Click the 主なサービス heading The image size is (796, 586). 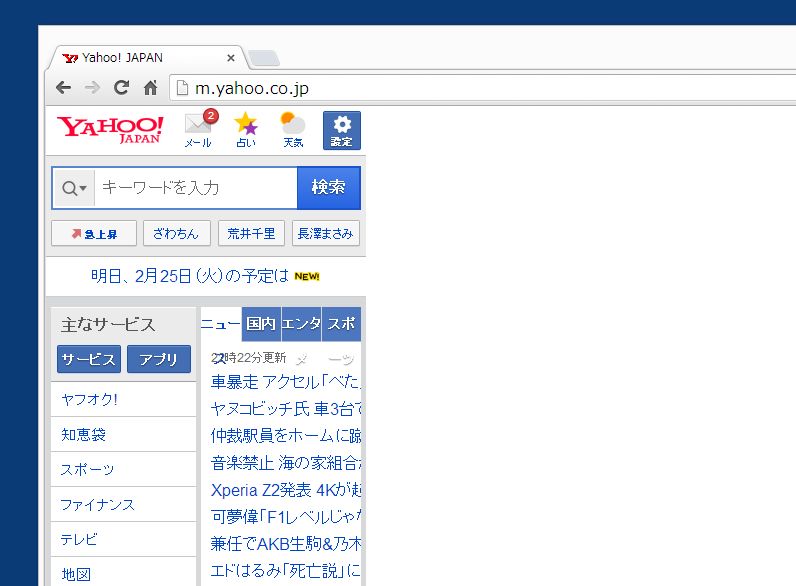(108, 325)
